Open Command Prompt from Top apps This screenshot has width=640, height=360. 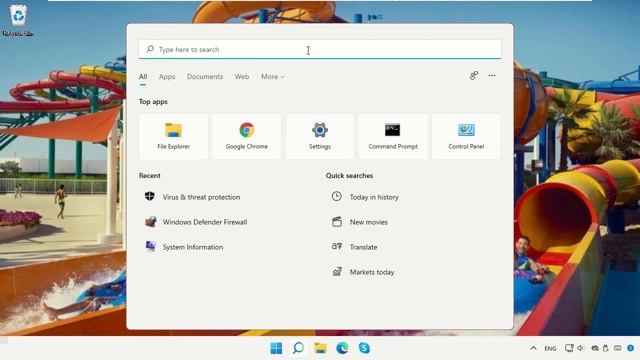click(x=393, y=136)
